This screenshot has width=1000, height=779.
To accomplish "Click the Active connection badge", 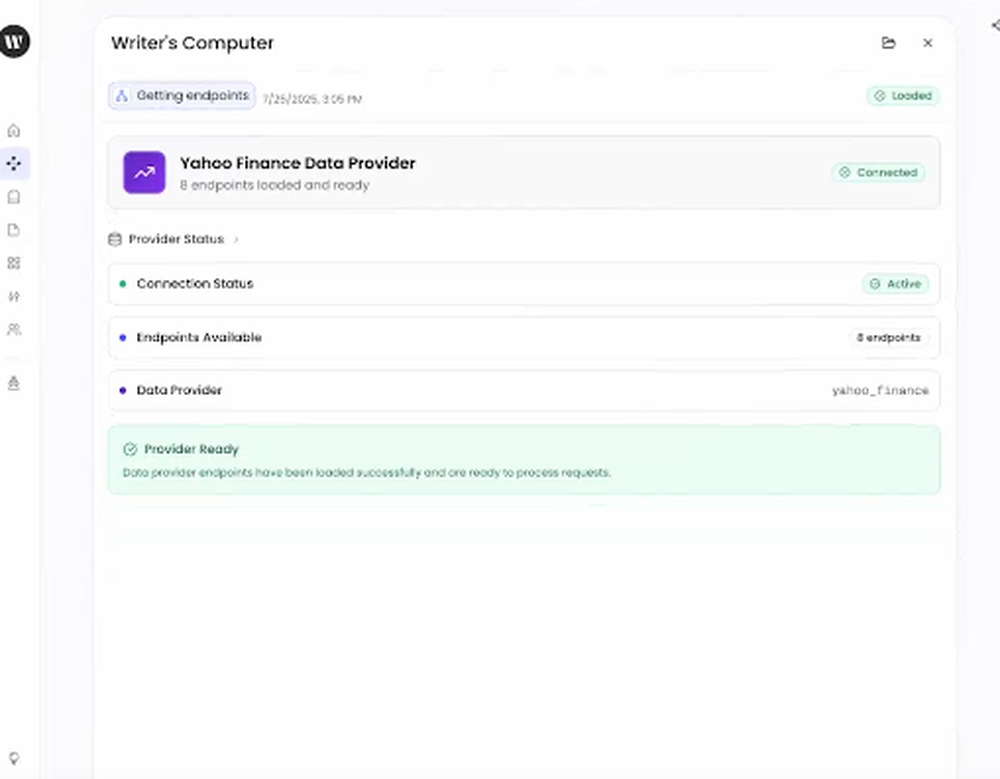I will pyautogui.click(x=895, y=284).
